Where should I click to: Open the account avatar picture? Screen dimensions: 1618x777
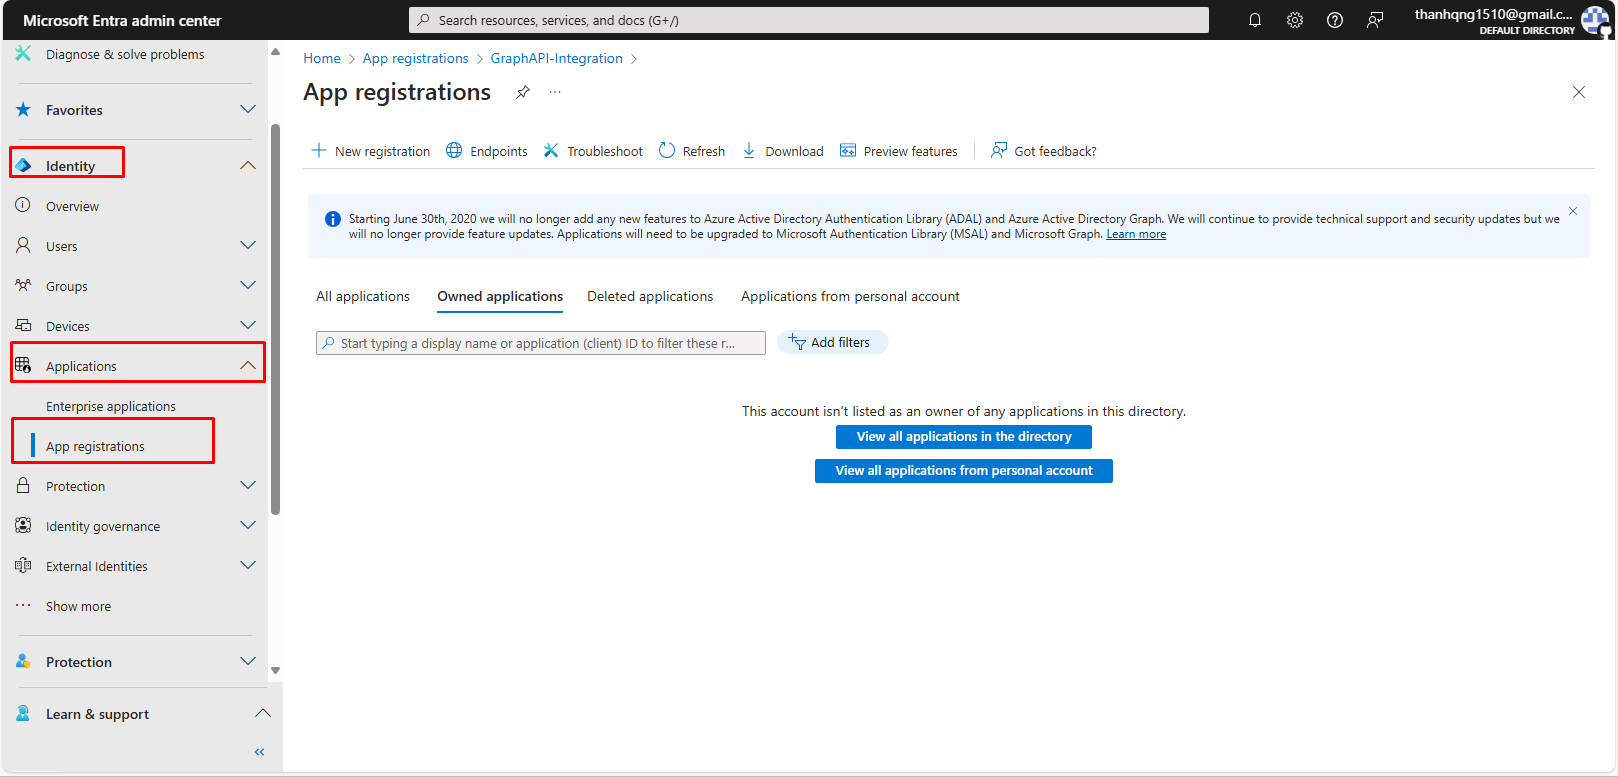(1595, 20)
